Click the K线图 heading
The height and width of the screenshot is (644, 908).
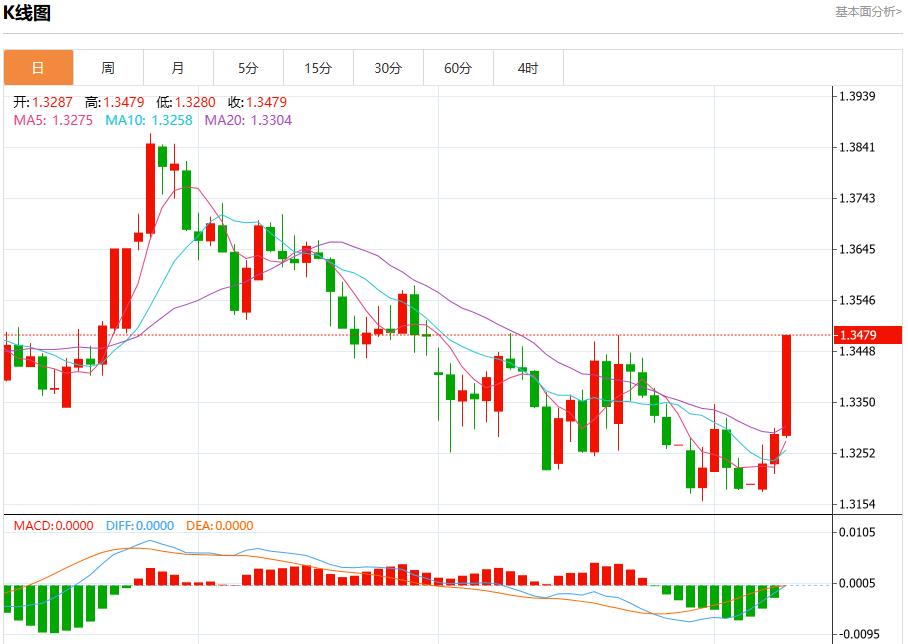tap(27, 13)
